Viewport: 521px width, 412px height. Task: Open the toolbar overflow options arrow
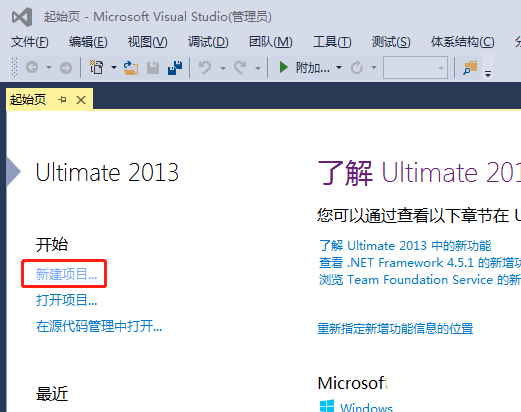tap(488, 73)
